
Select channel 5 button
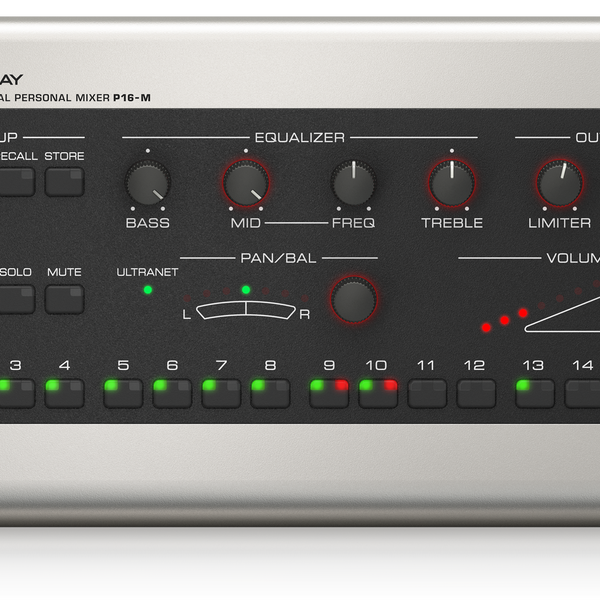tap(123, 393)
